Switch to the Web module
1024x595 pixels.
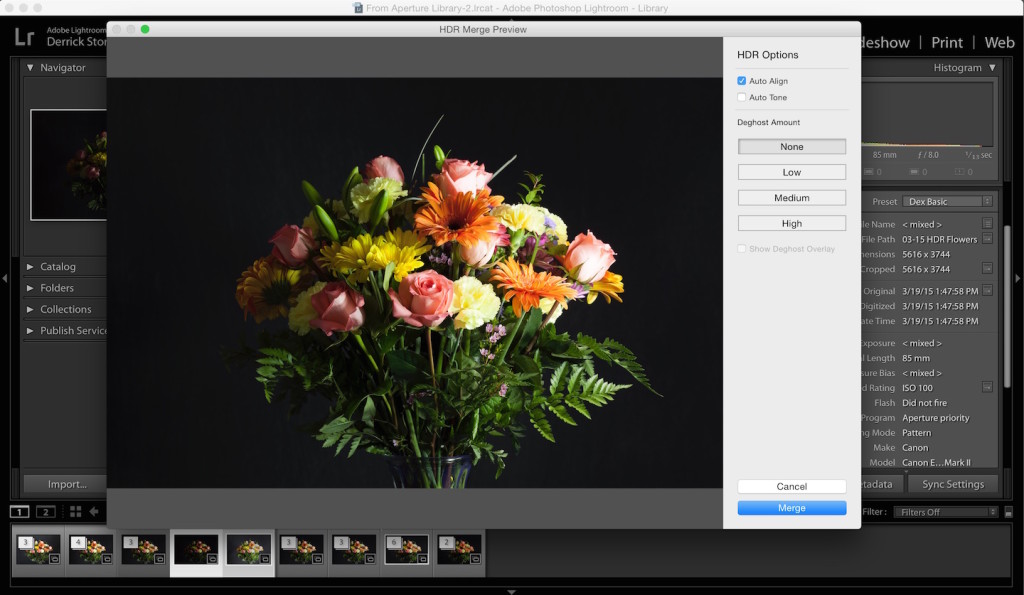coord(999,42)
